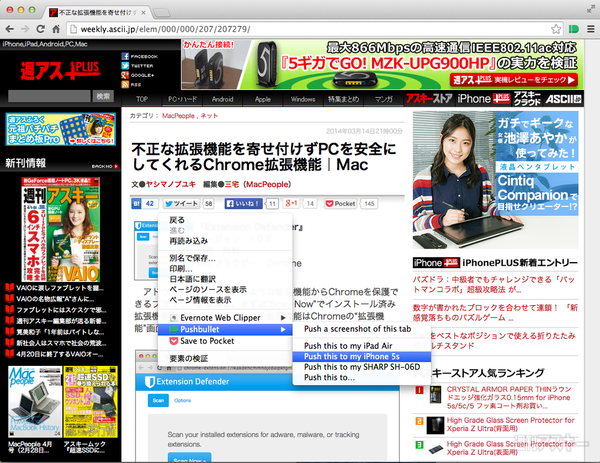Click the site search text field
Viewport: 600px width, 463px height.
pyautogui.click(x=49, y=96)
